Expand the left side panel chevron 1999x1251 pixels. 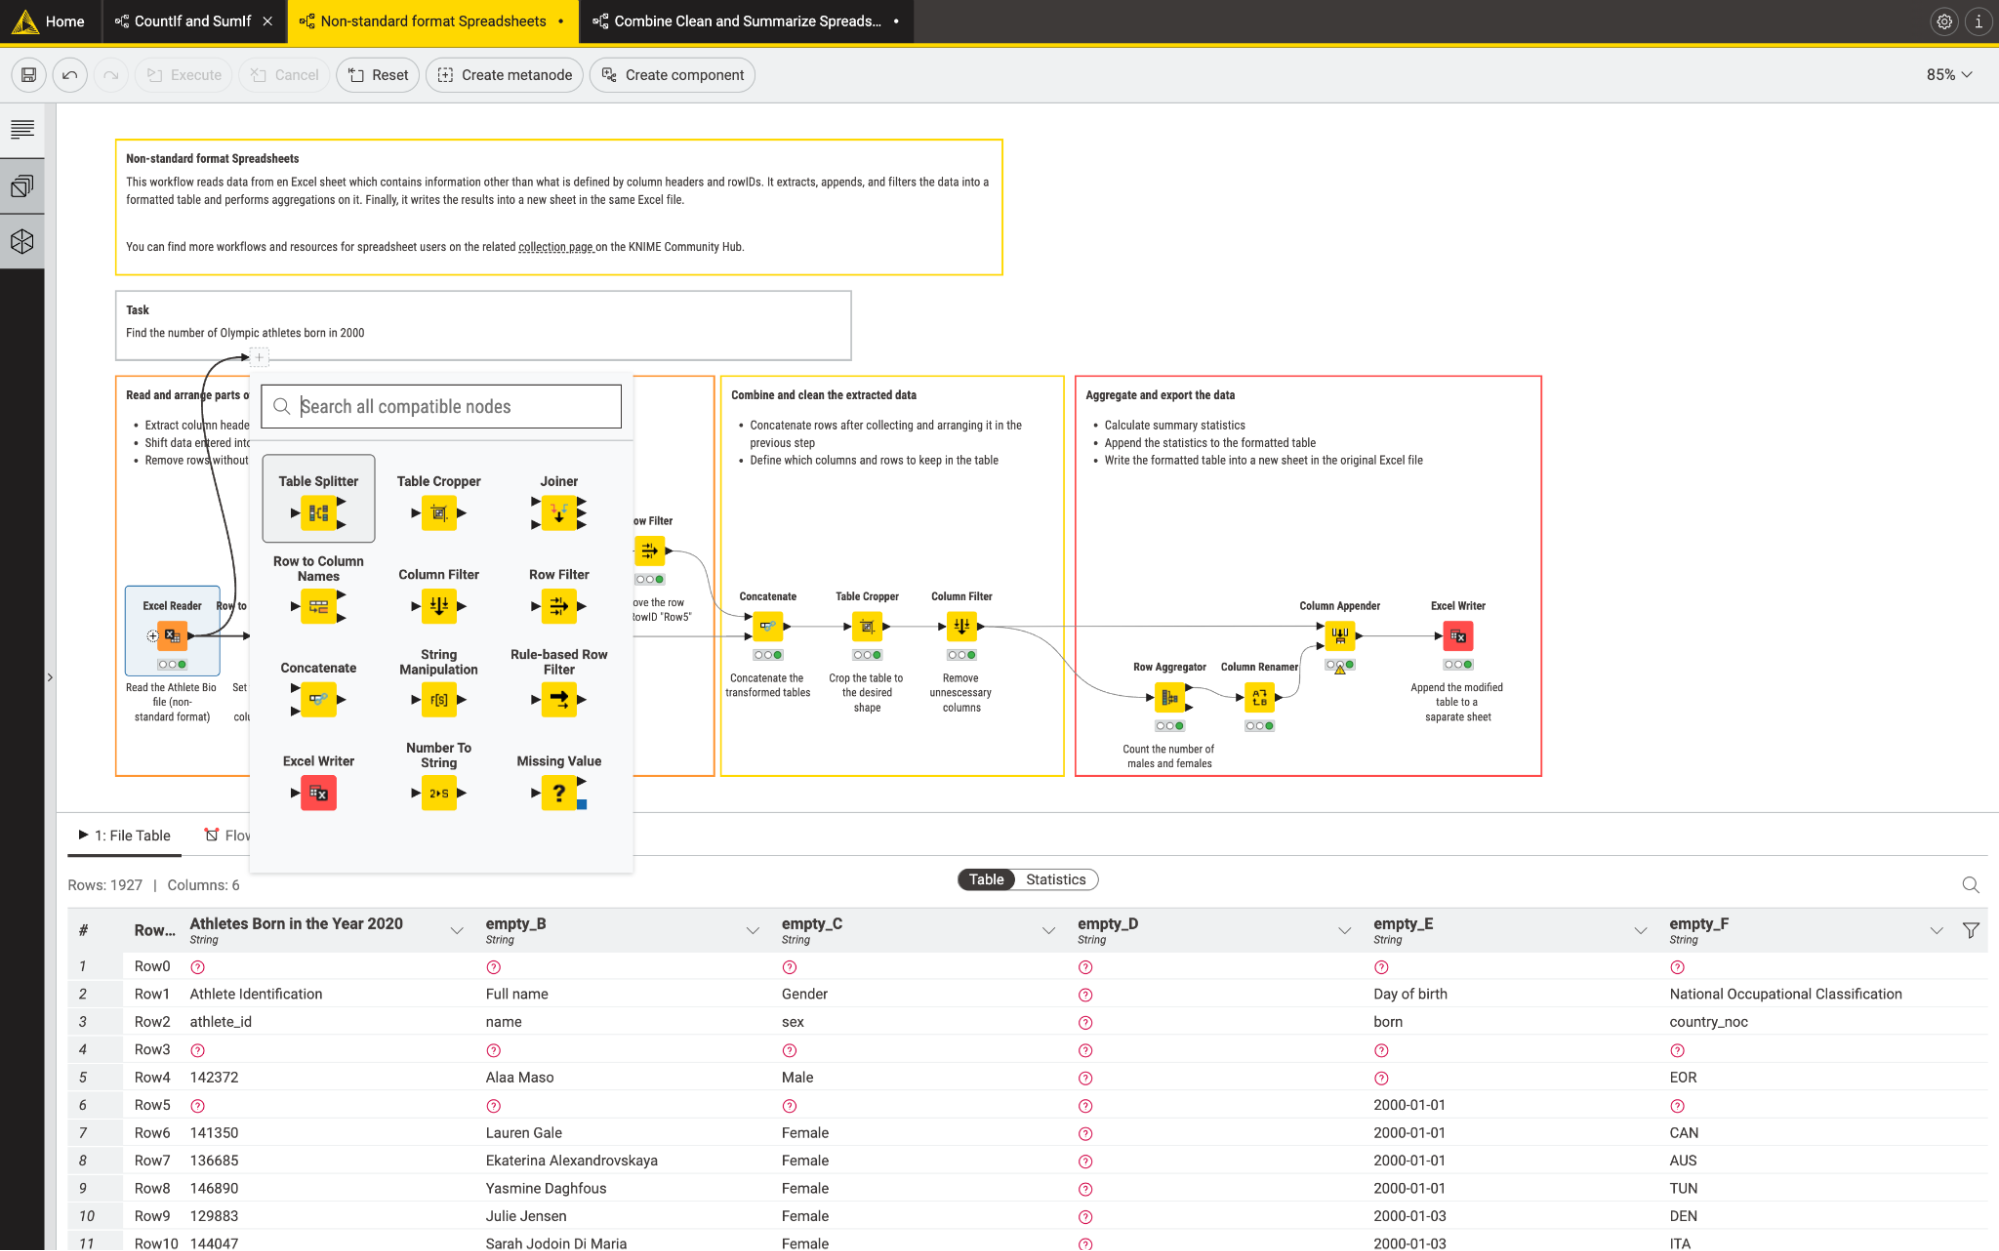pos(50,677)
